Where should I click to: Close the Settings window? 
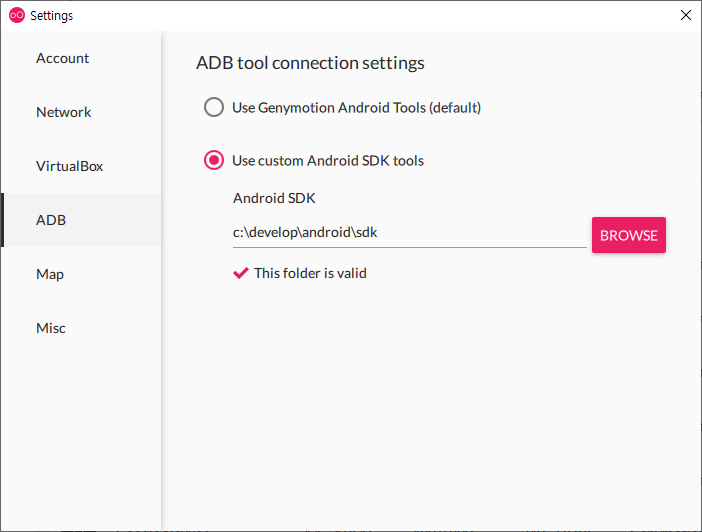(x=685, y=15)
